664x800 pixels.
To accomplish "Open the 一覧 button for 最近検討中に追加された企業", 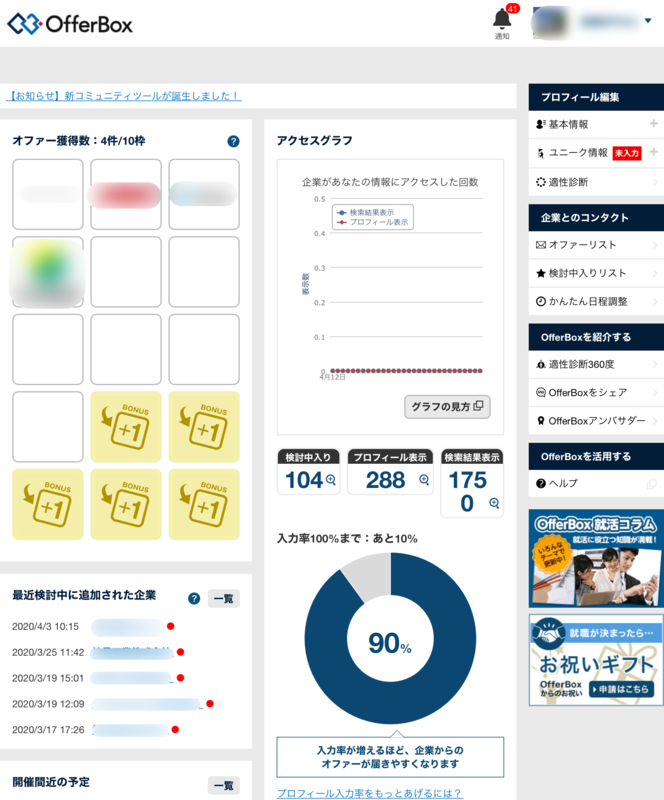I will point(224,598).
